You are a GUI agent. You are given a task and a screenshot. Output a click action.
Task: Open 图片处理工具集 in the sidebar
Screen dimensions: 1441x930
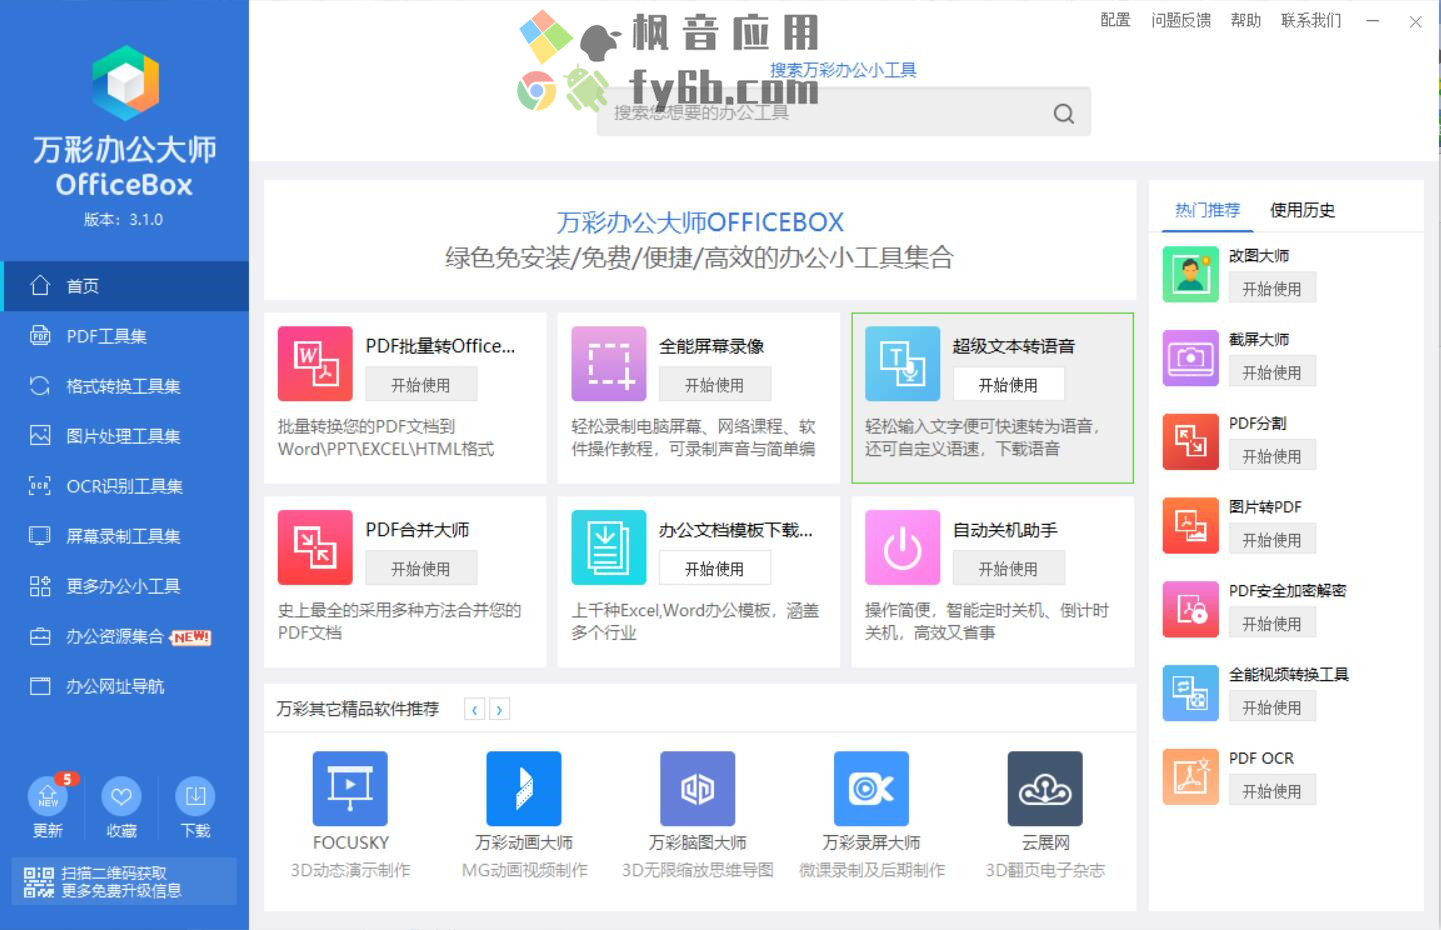point(124,436)
